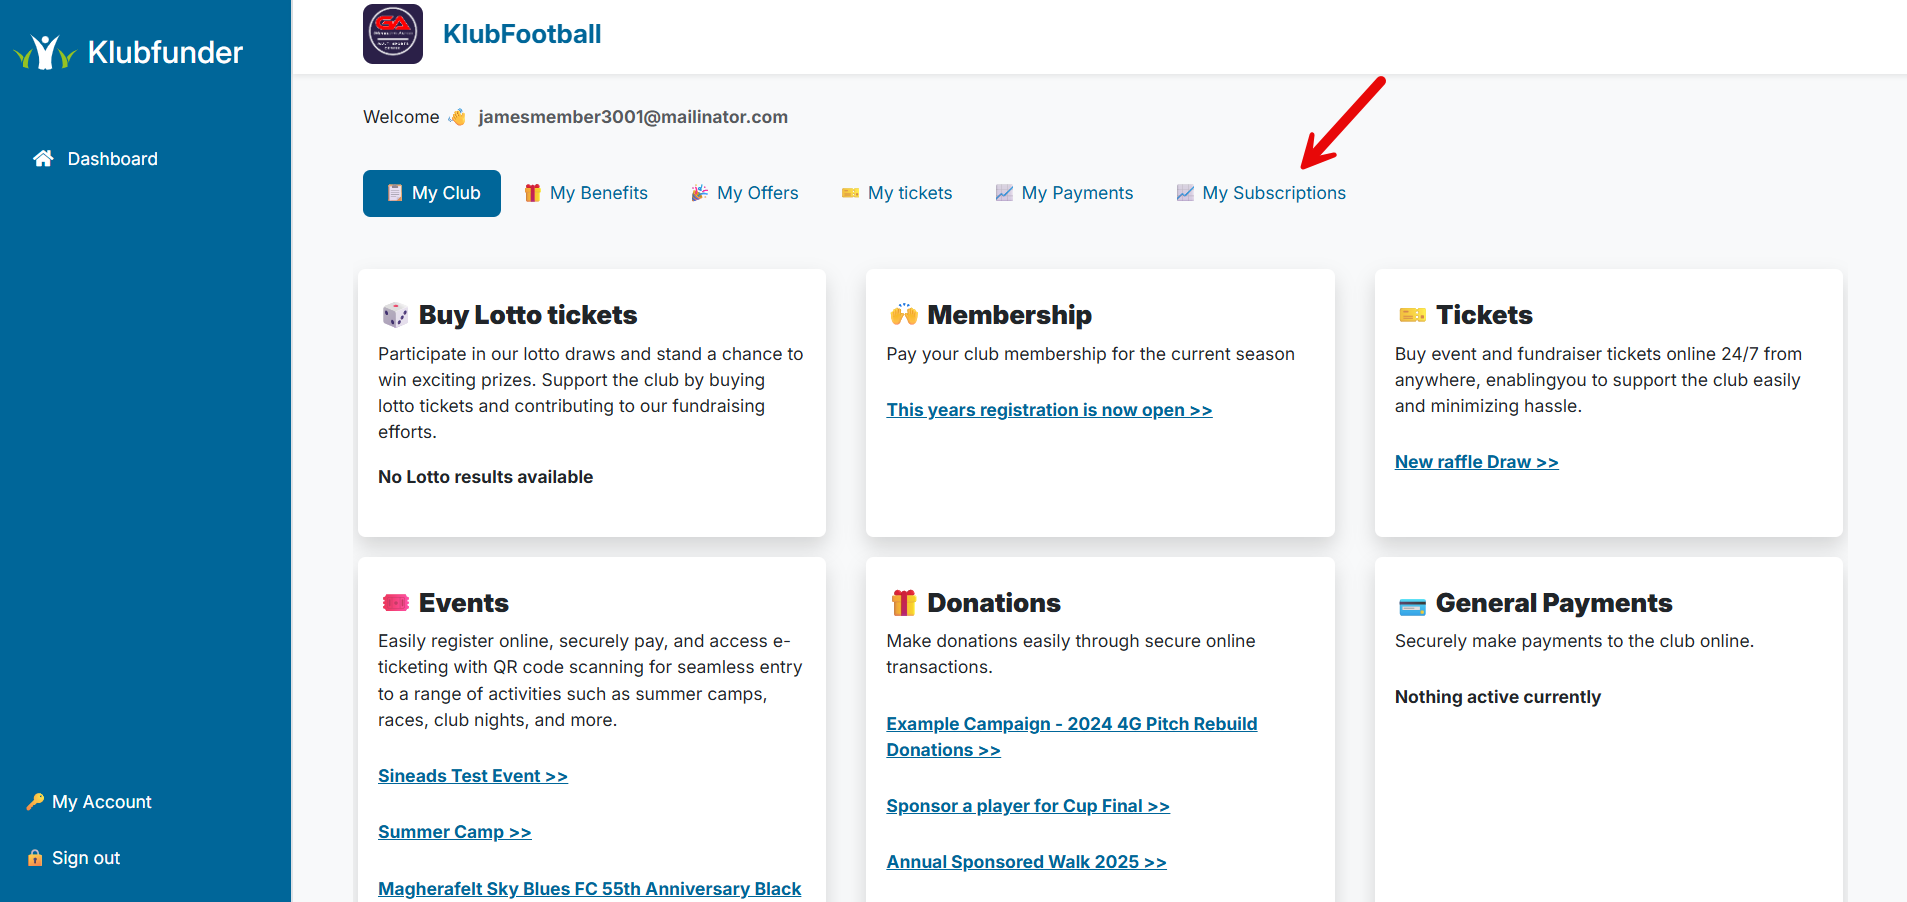
Task: Click the Dashboard home icon
Action: pos(43,158)
